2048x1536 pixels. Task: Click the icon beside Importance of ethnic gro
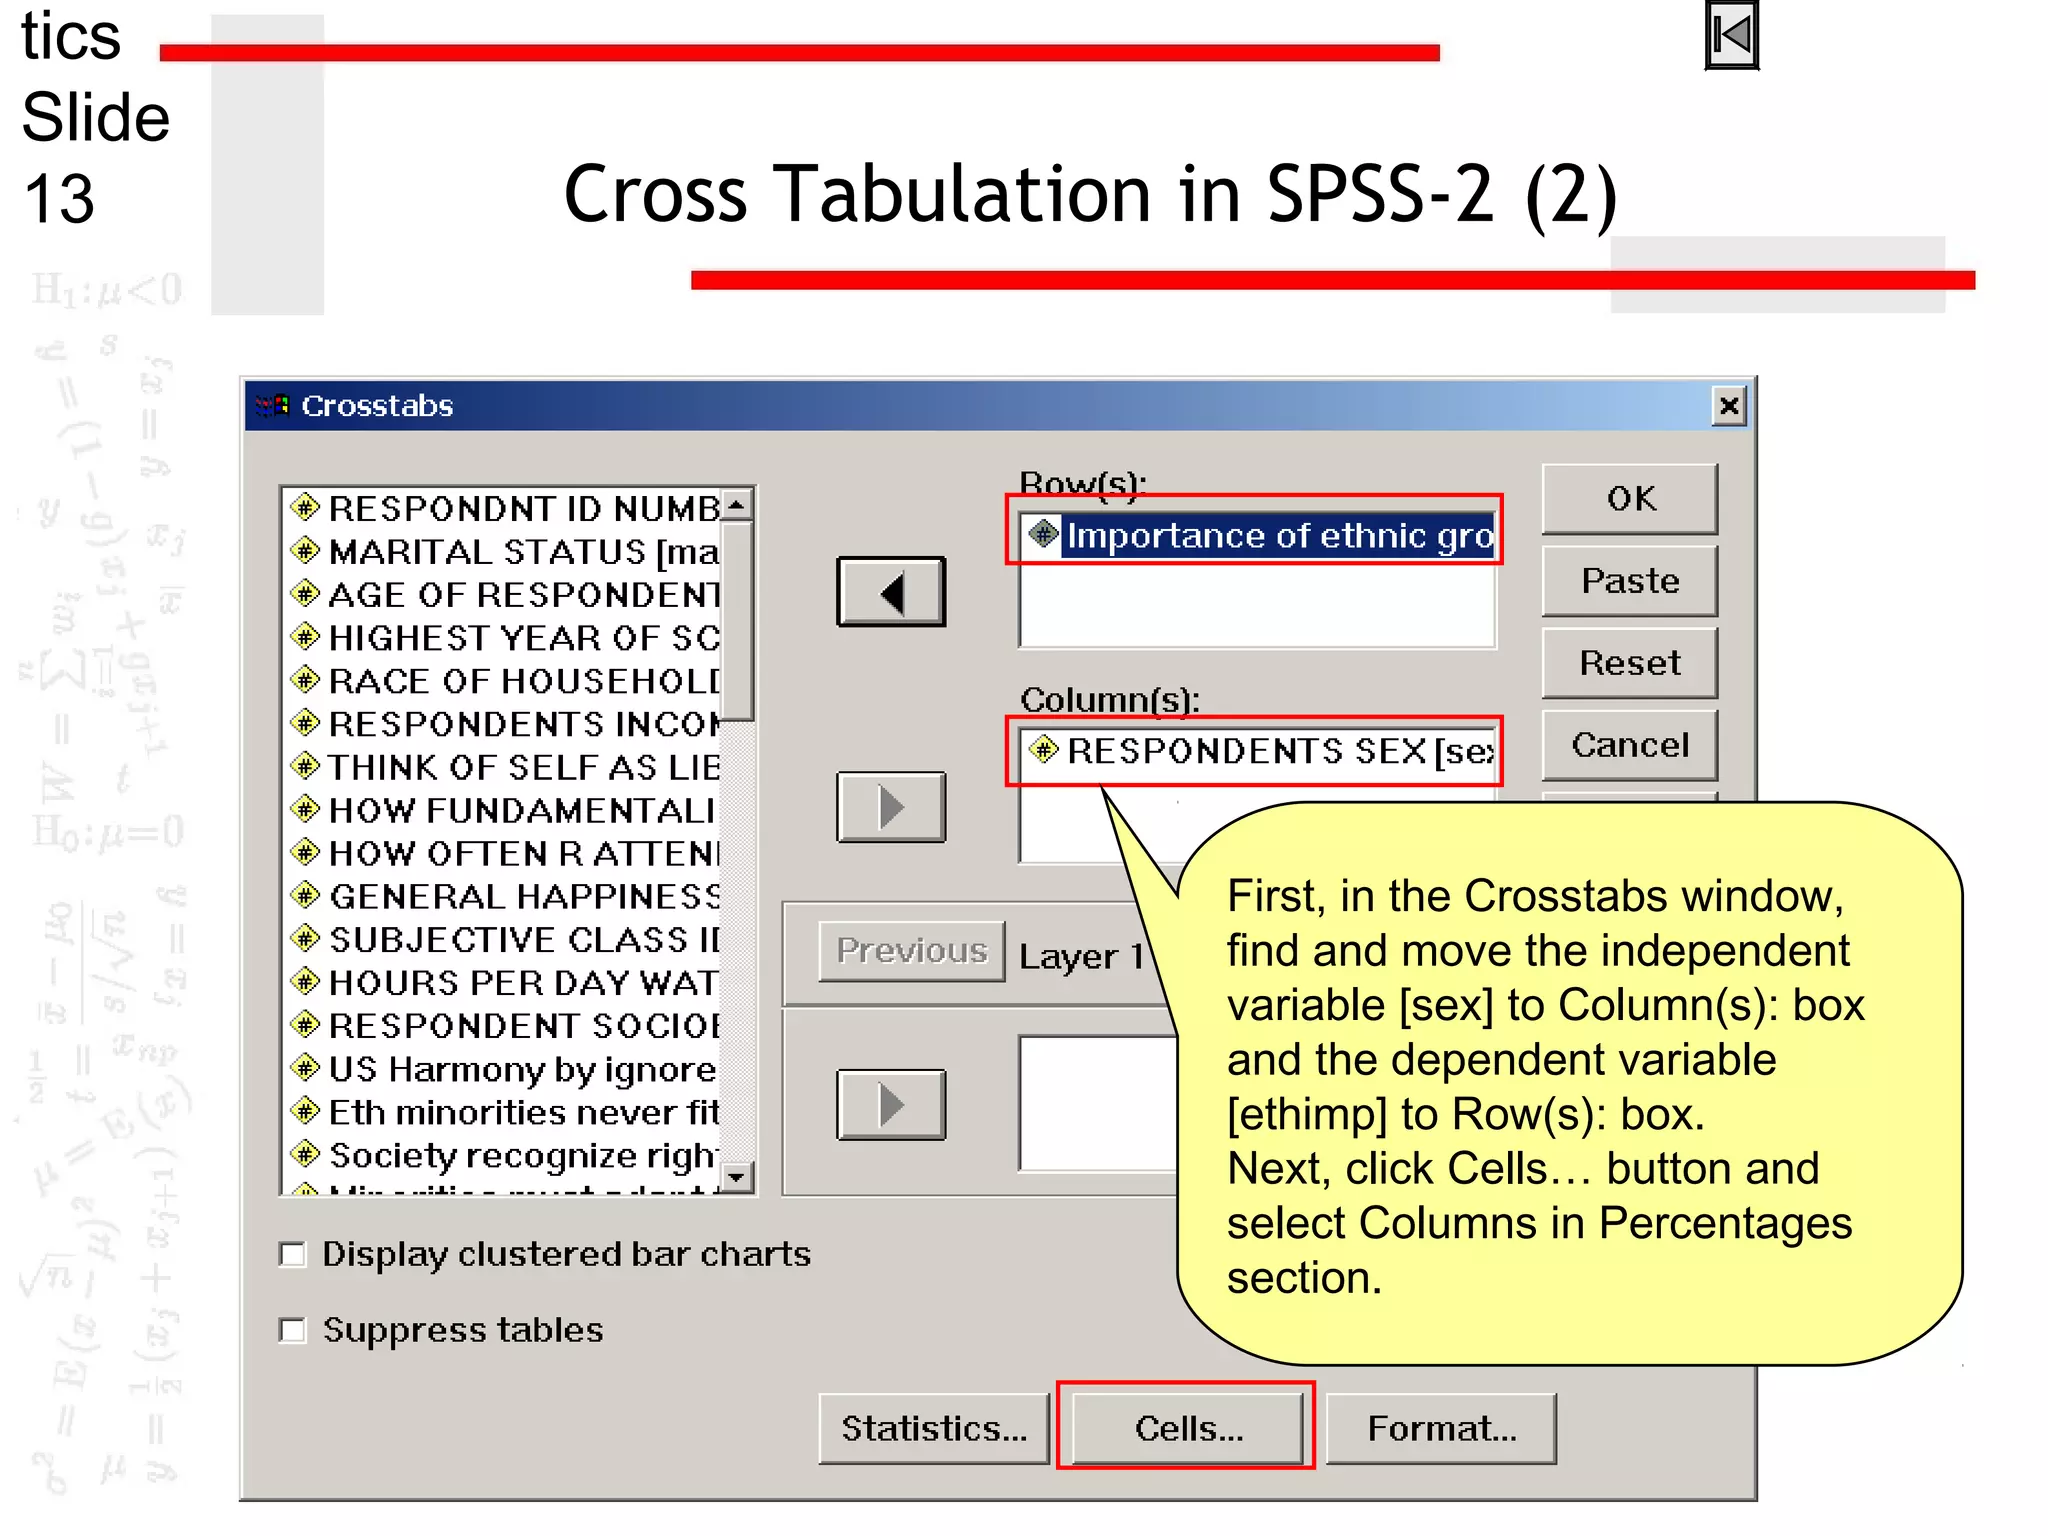[1043, 534]
